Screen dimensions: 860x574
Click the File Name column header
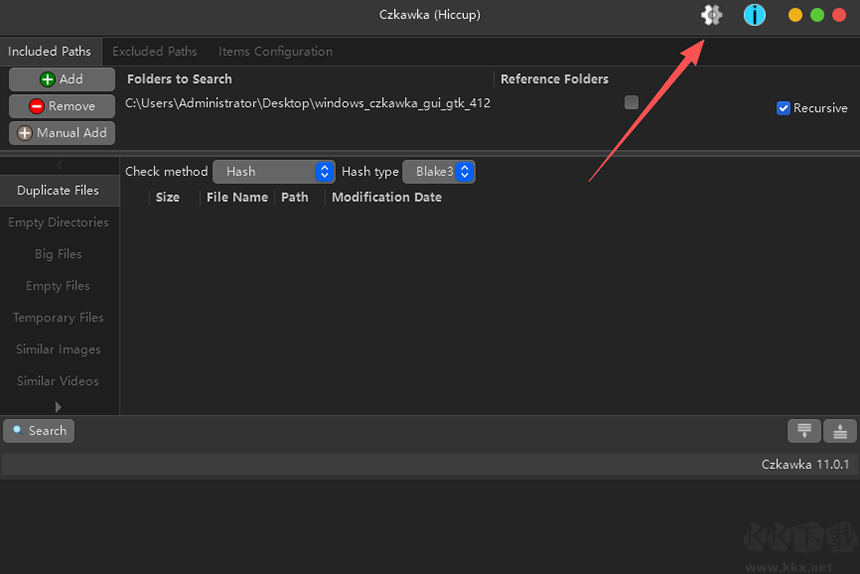click(237, 197)
